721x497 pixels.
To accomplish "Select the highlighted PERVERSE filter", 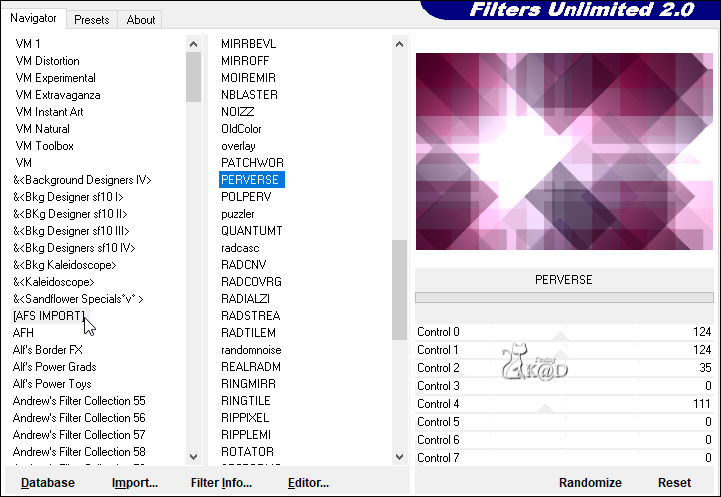I will [252, 180].
